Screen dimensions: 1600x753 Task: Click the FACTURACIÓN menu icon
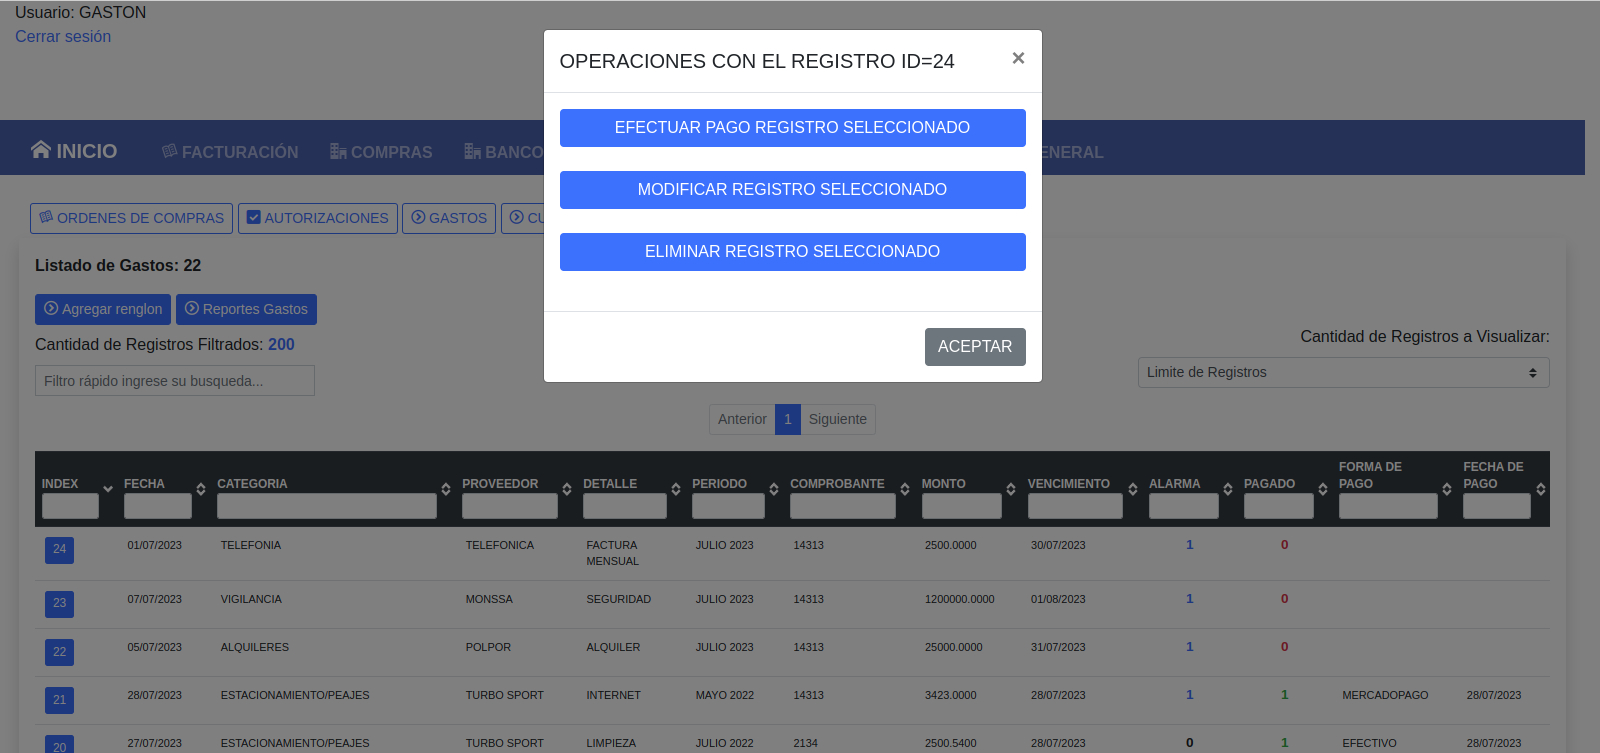pos(170,151)
